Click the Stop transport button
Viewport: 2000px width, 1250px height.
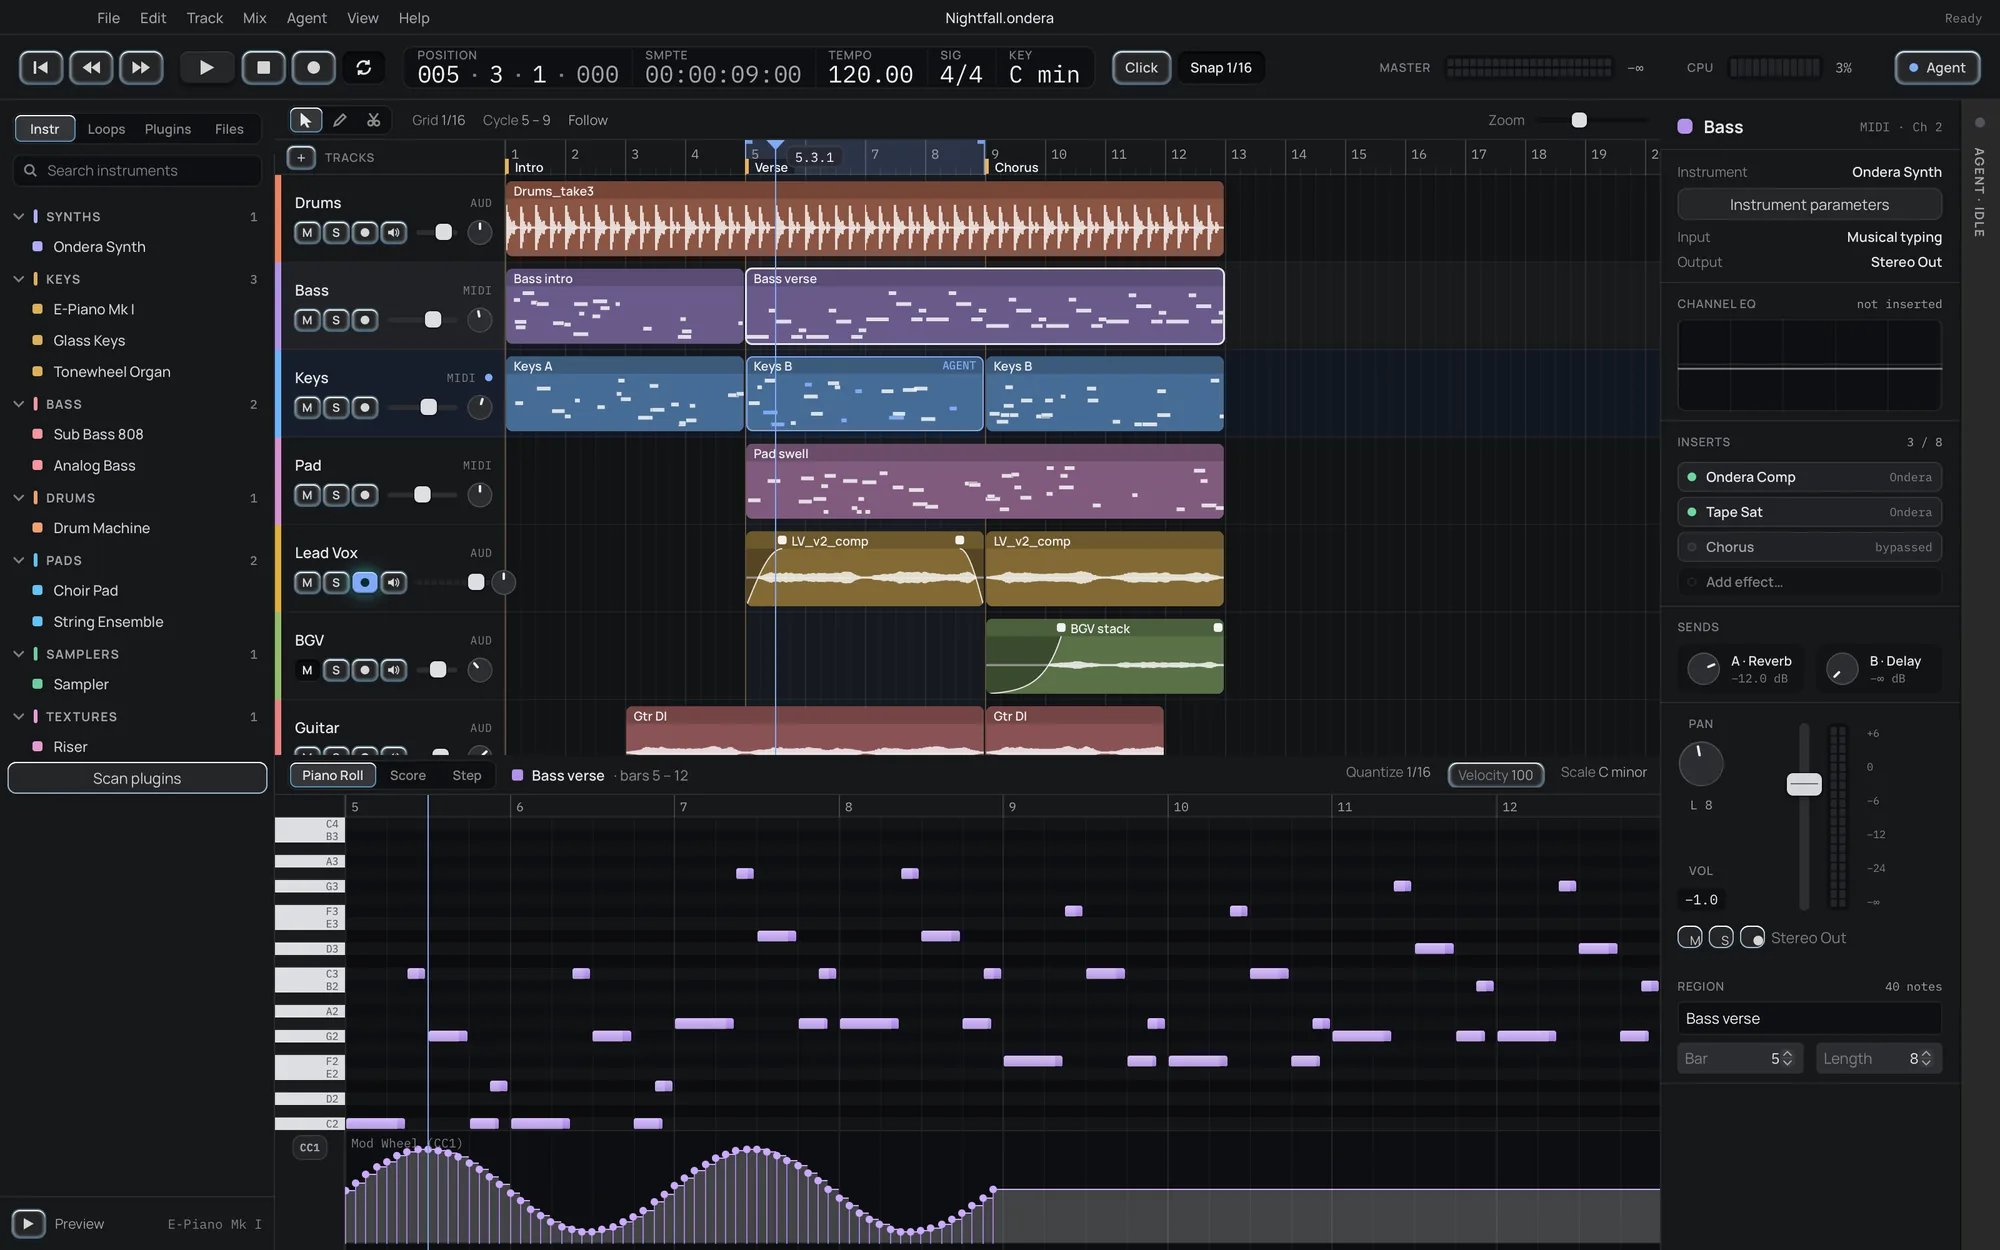264,67
